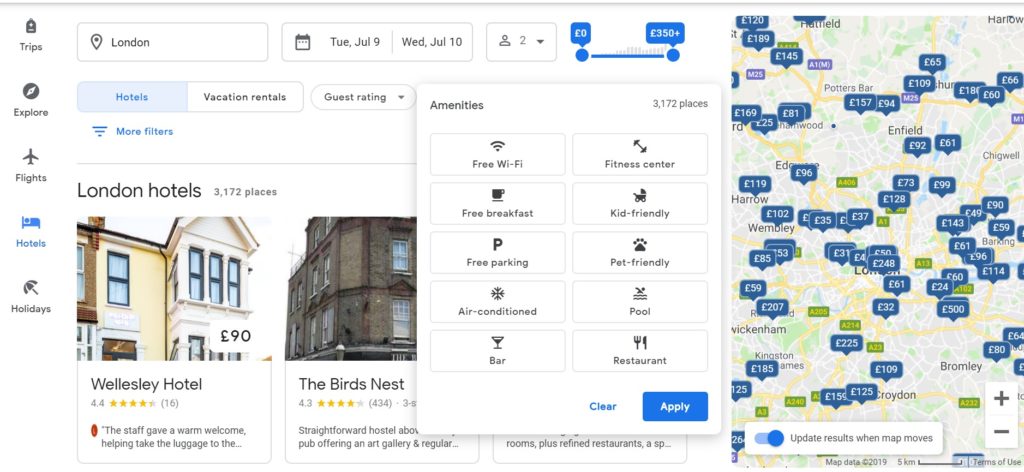The height and width of the screenshot is (472, 1024).
Task: Click the Wed, Jul 10 check-out date
Action: (x=432, y=42)
